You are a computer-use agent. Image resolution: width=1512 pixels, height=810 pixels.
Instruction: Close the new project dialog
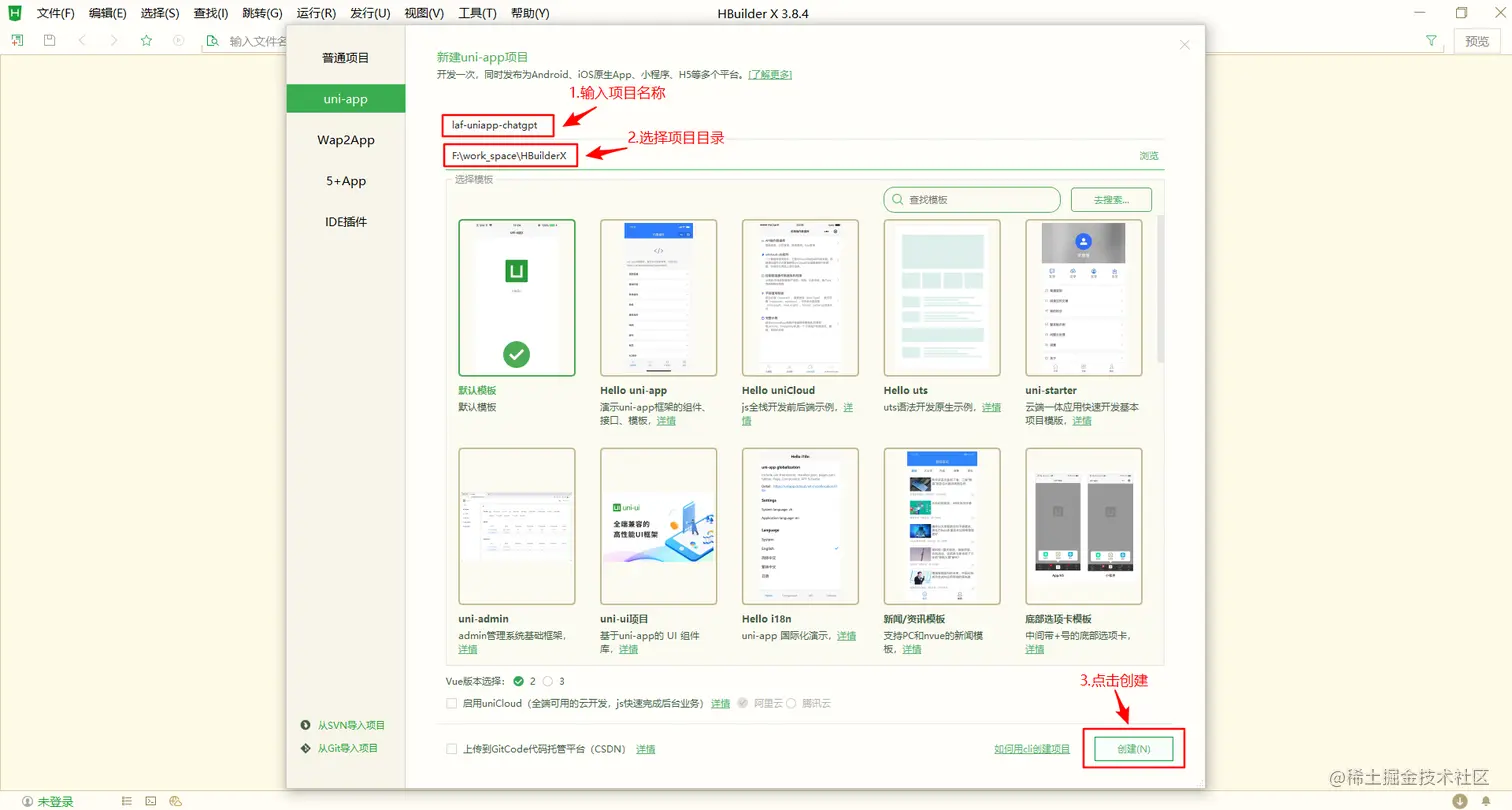click(1185, 45)
